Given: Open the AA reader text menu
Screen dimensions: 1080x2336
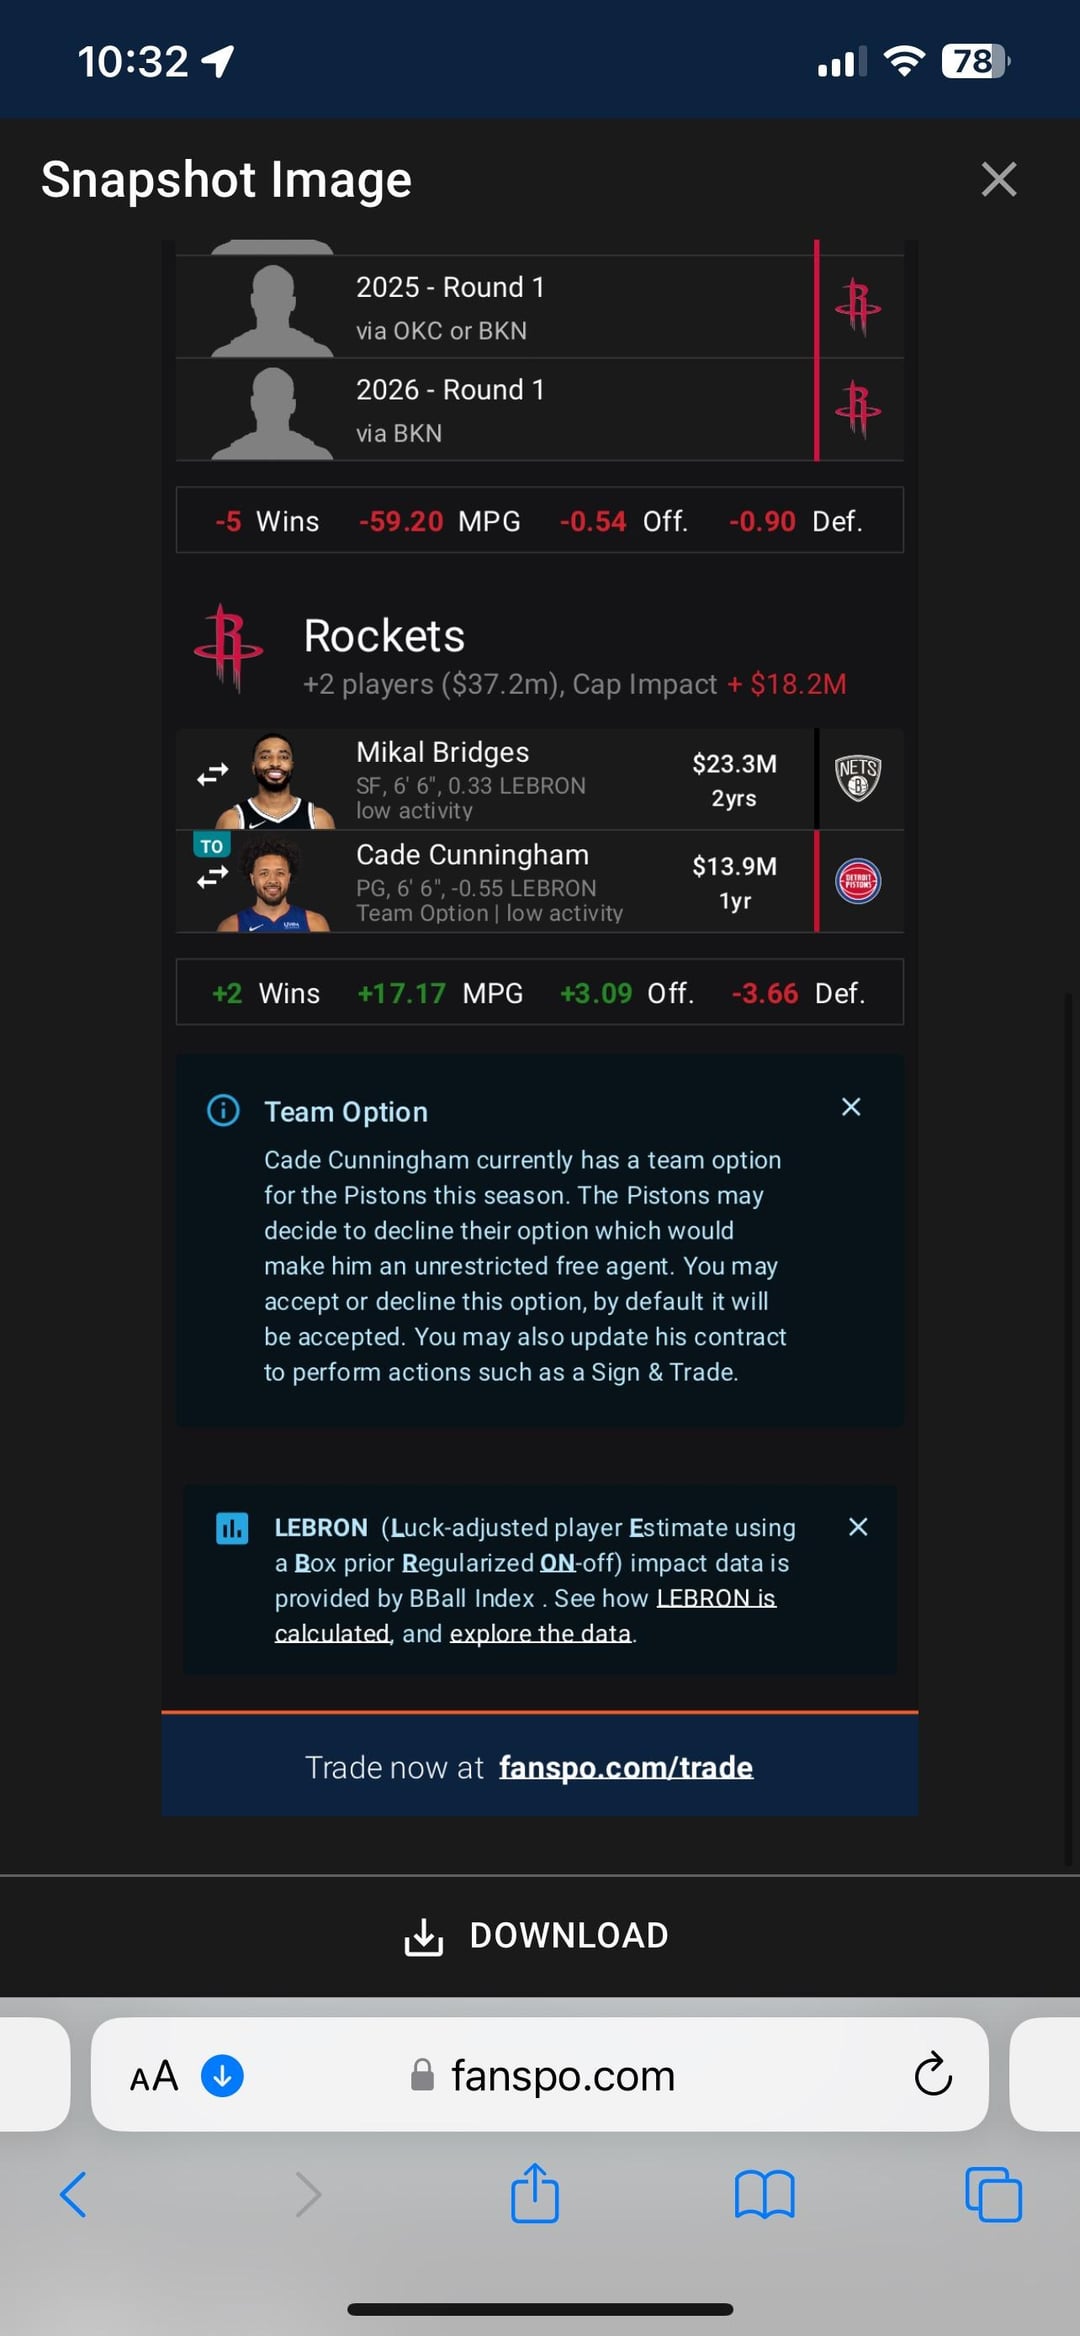Looking at the screenshot, I should 154,2077.
